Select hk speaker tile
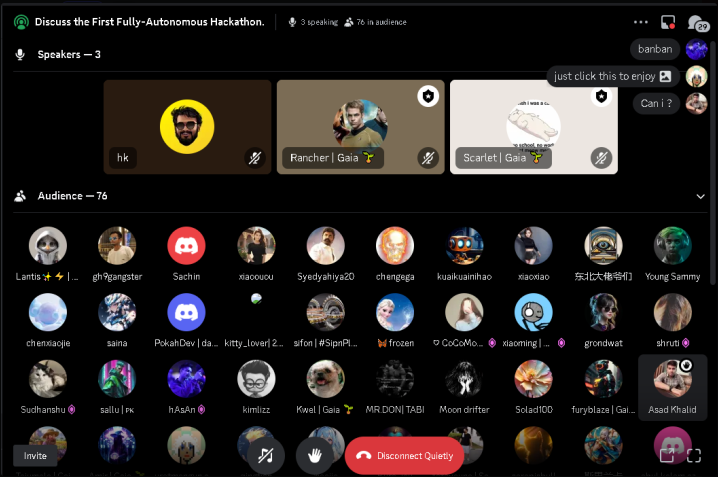 [187, 127]
